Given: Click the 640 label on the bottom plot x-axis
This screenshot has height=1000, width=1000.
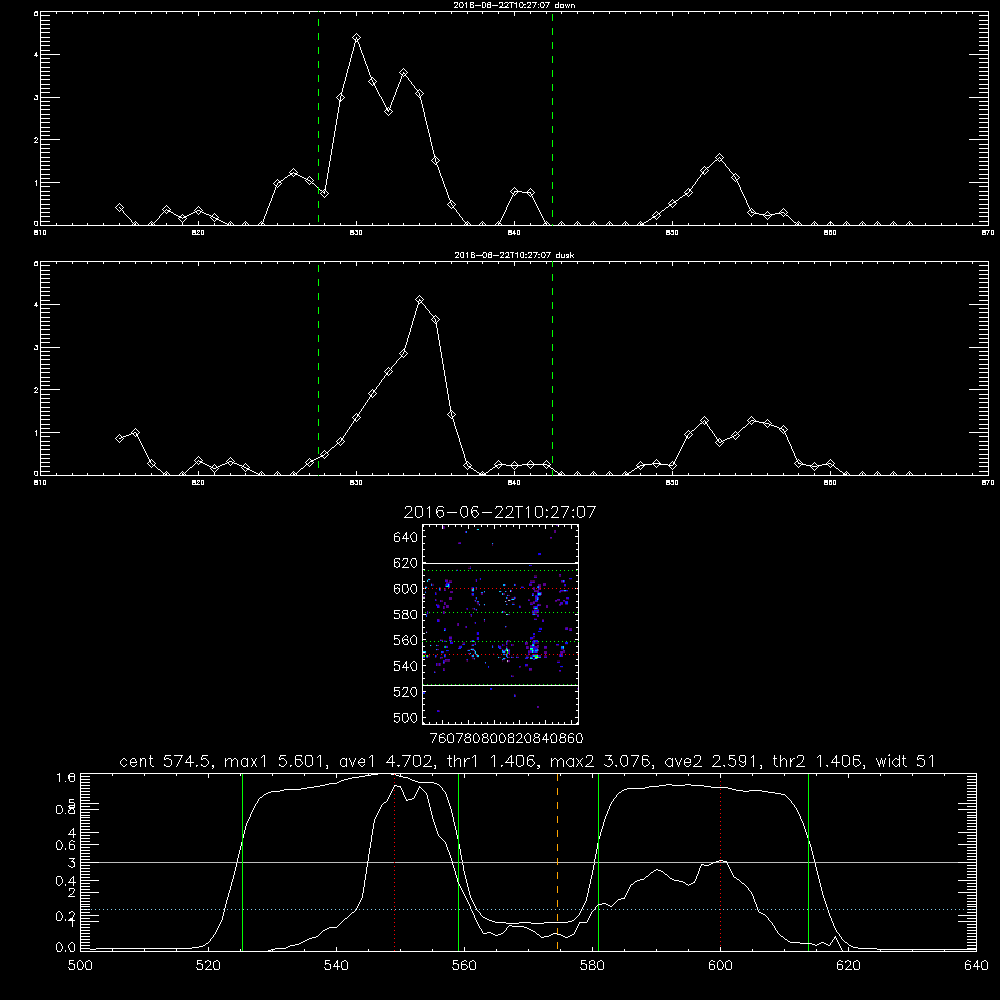Looking at the screenshot, I should click(976, 966).
